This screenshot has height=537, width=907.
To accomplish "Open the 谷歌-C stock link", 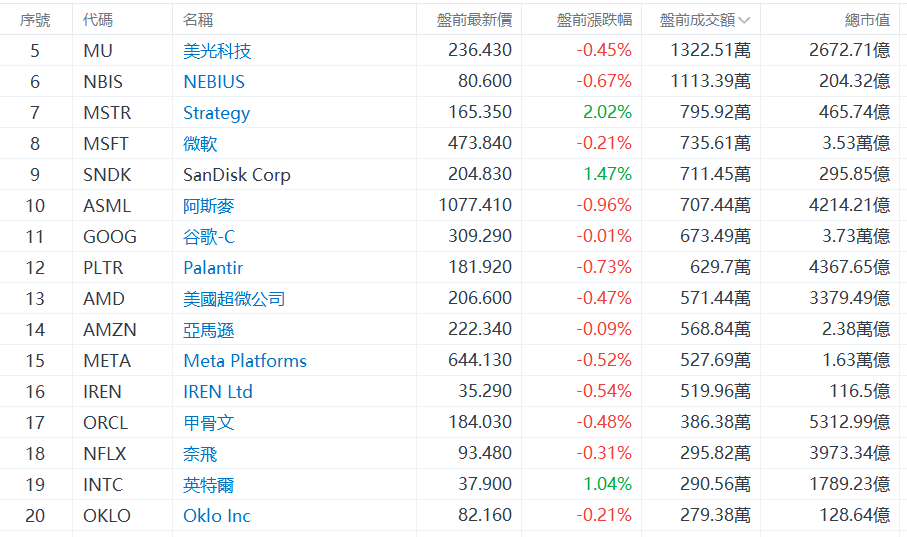I will [x=209, y=237].
